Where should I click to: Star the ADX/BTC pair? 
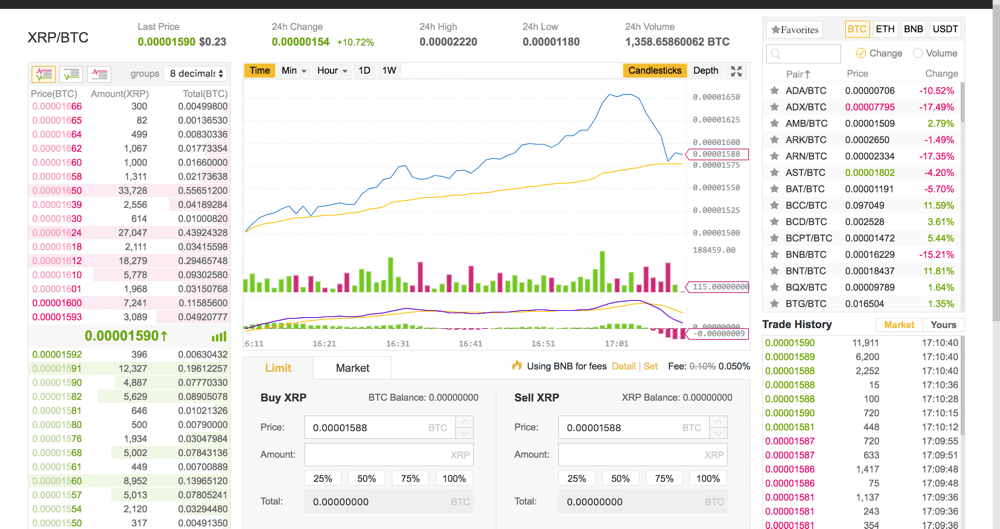(774, 107)
